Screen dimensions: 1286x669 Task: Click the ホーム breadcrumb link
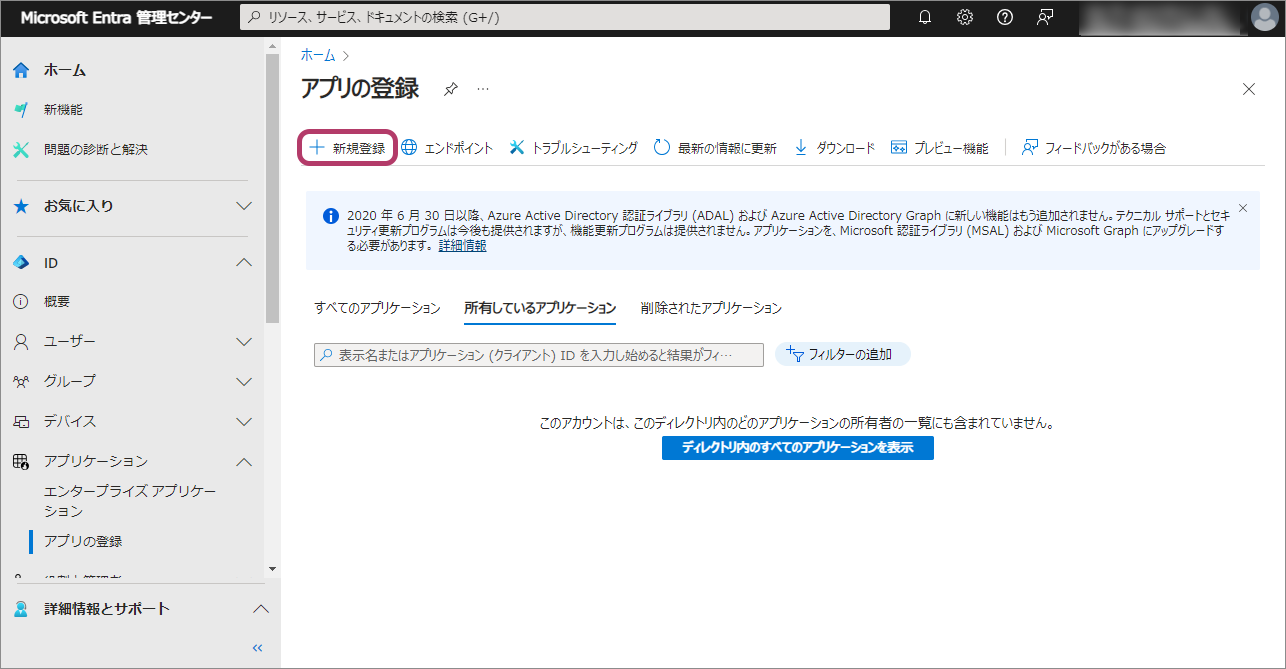coord(318,55)
